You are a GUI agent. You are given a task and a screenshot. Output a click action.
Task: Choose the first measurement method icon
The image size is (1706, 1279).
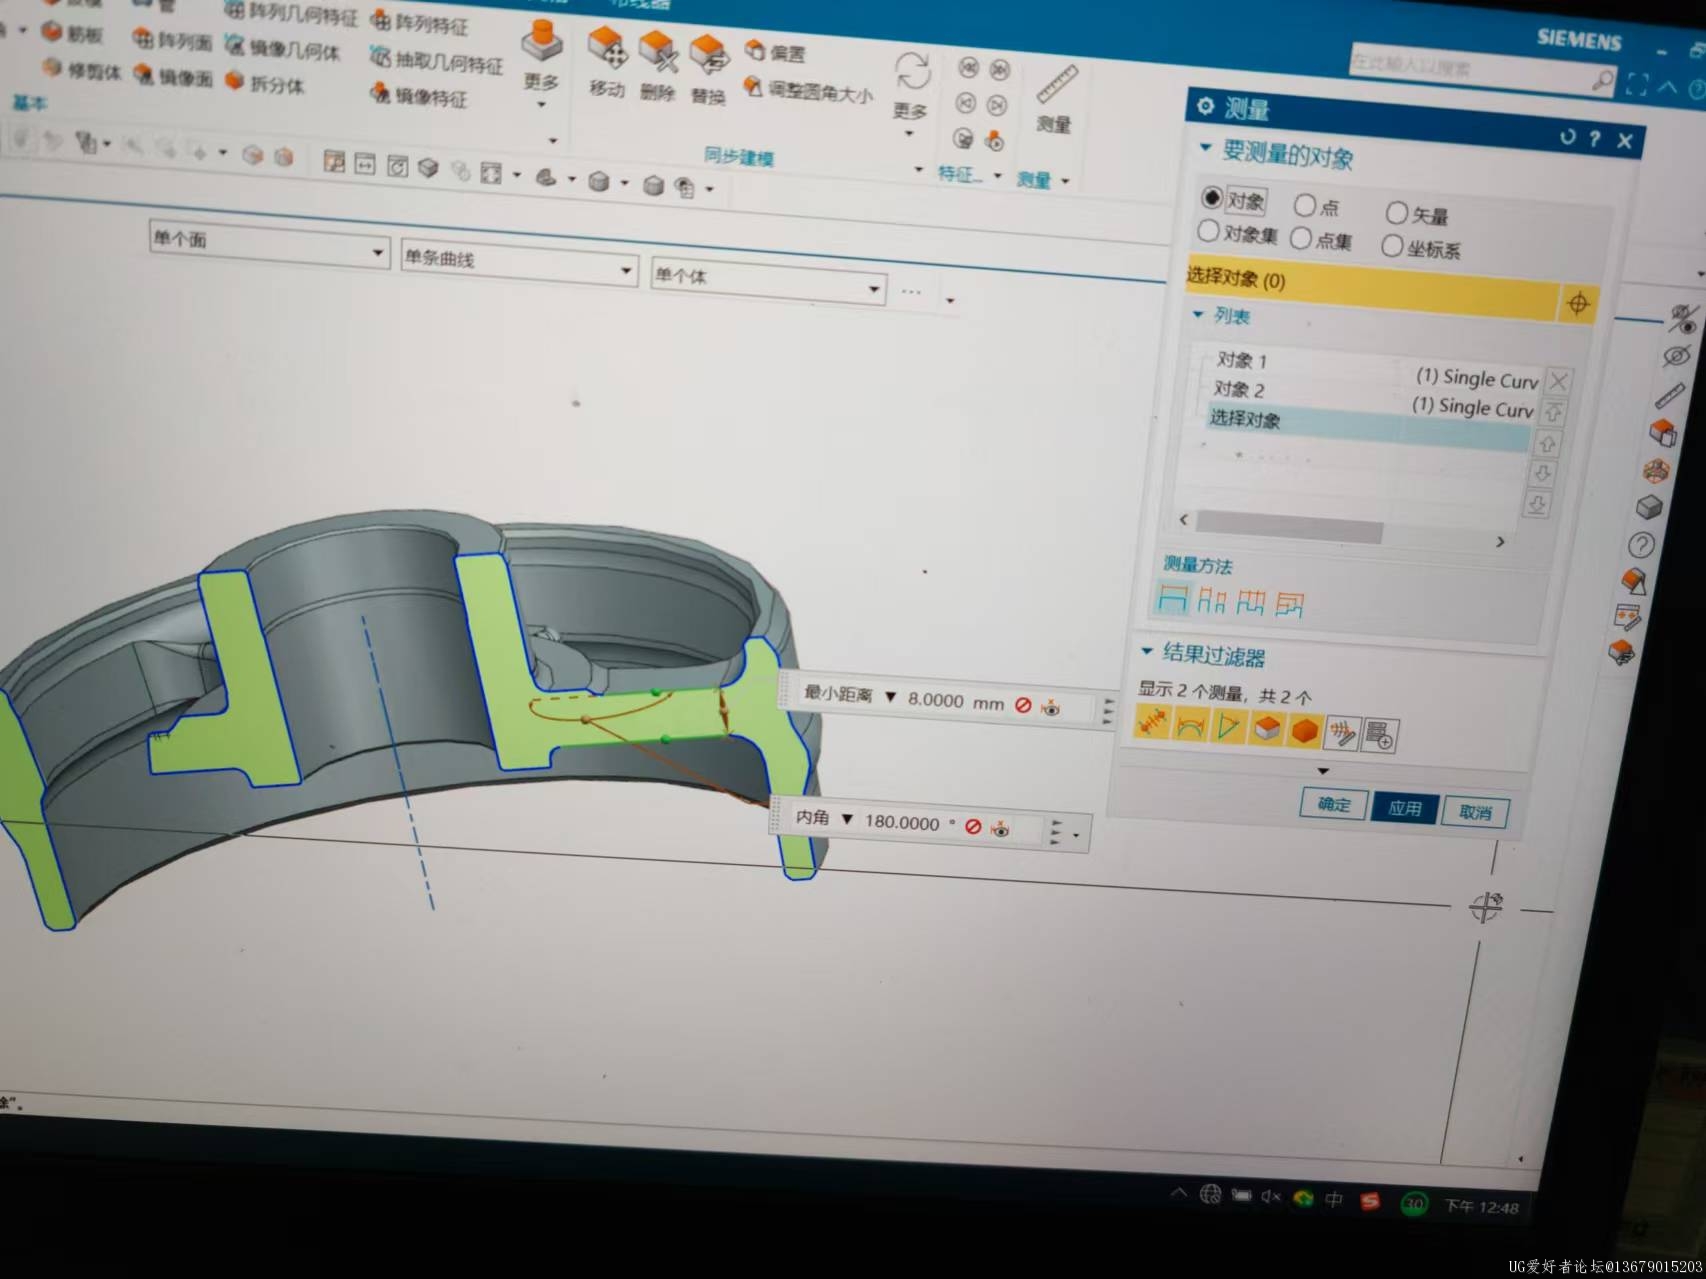pyautogui.click(x=1172, y=598)
